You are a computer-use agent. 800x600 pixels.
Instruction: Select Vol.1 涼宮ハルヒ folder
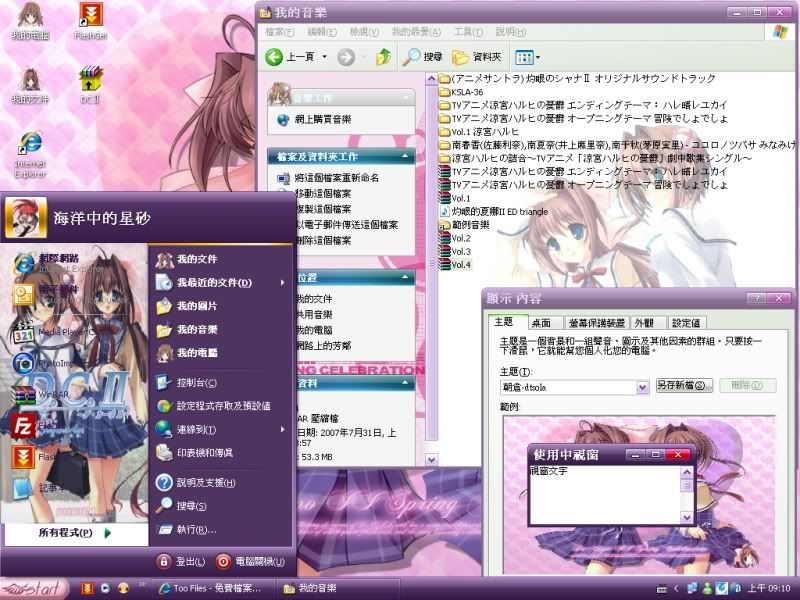479,132
